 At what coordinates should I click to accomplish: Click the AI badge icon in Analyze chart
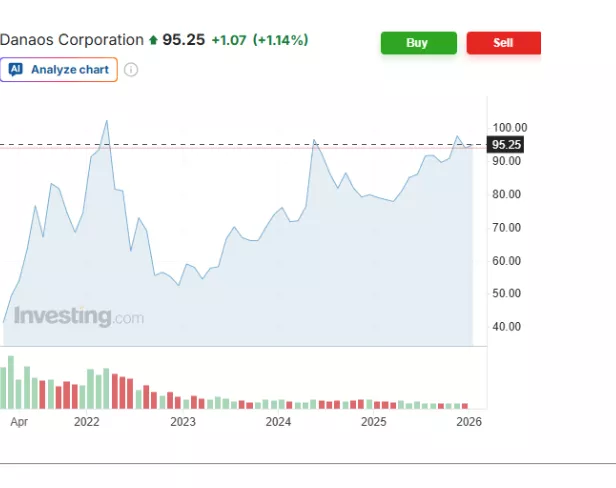pyautogui.click(x=16, y=70)
